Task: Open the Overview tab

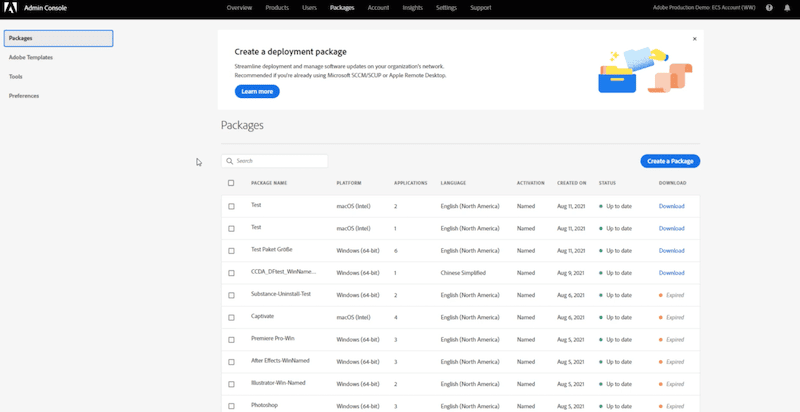Action: click(239, 8)
